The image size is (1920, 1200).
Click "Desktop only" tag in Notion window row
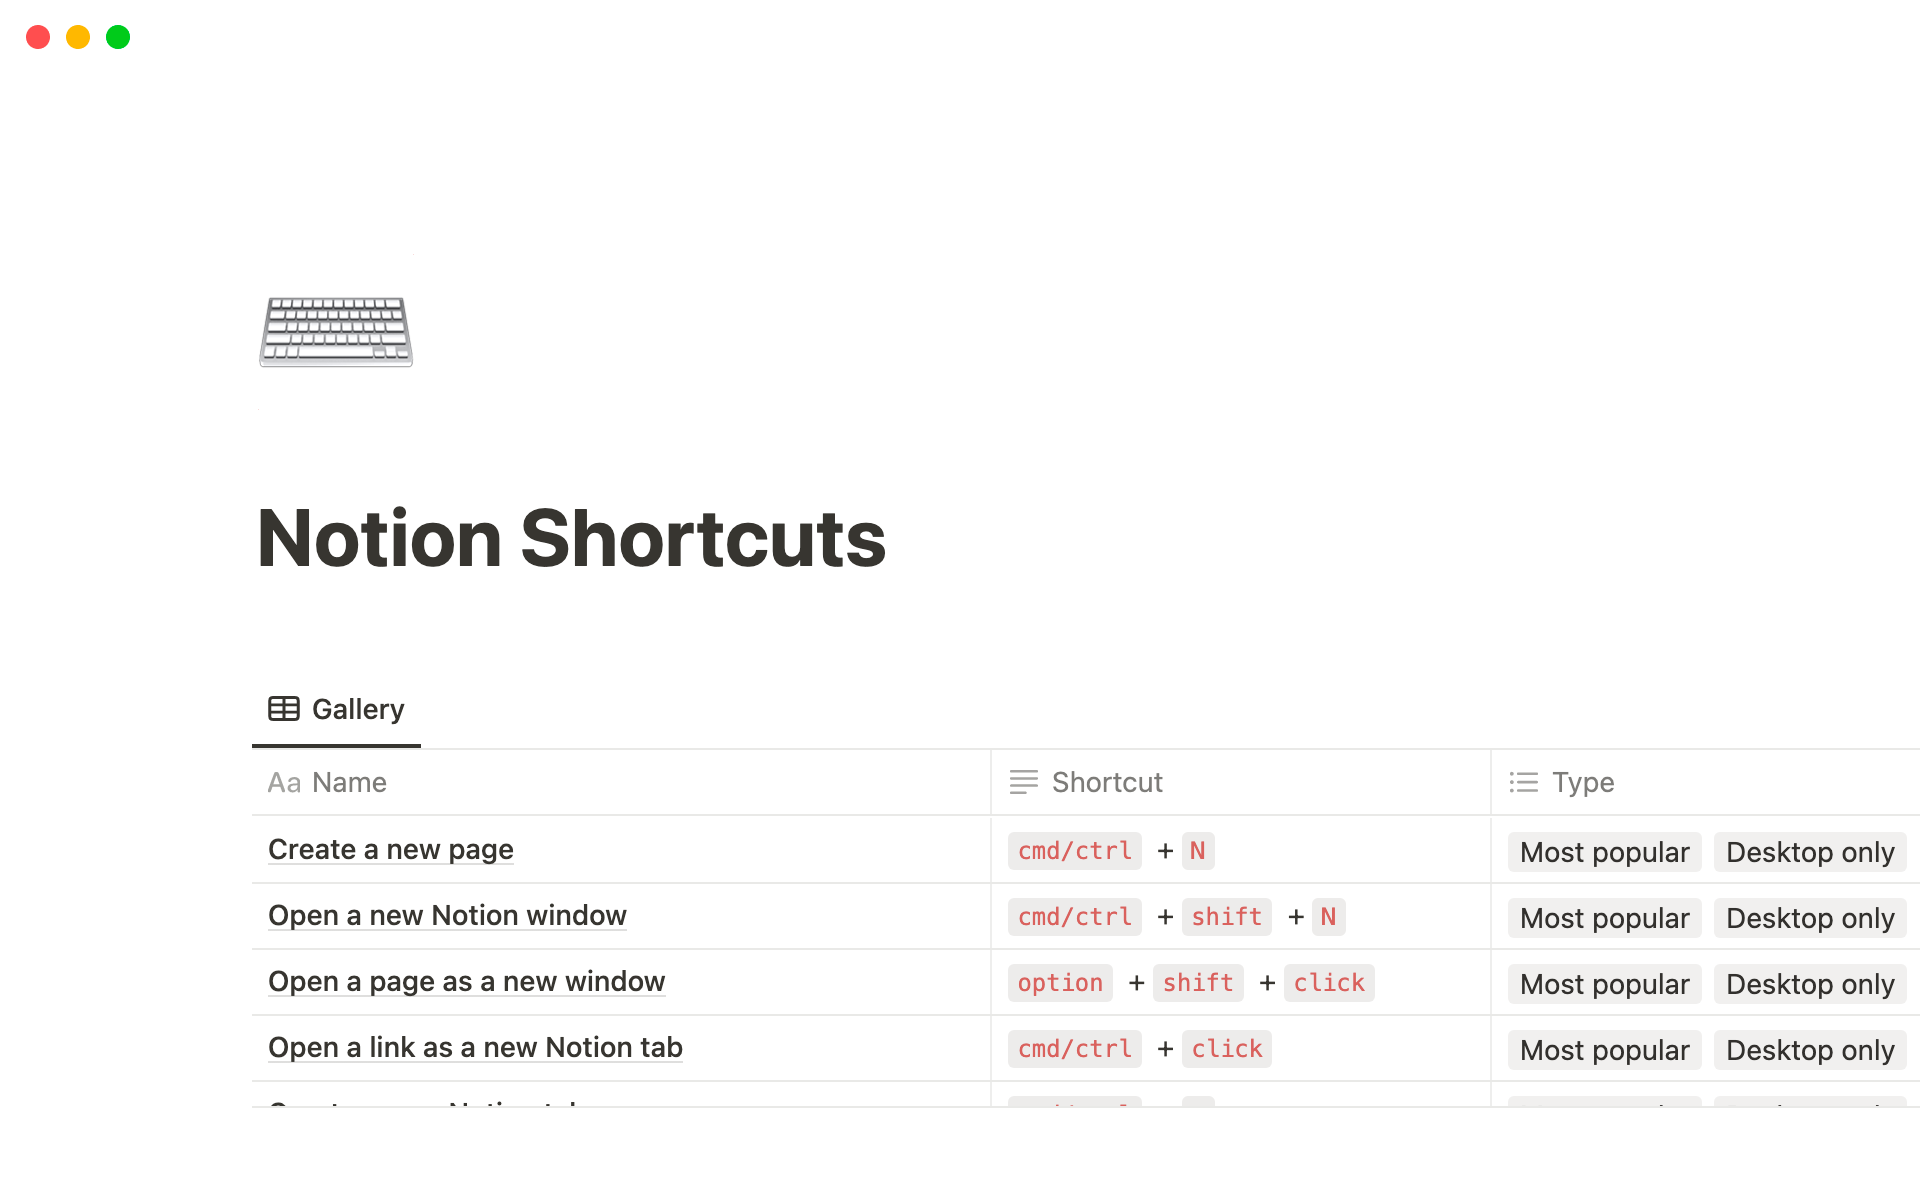pos(1810,918)
